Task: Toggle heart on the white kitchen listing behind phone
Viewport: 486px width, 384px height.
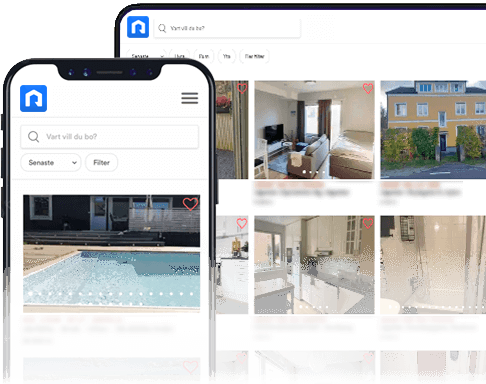Action: coord(242,223)
